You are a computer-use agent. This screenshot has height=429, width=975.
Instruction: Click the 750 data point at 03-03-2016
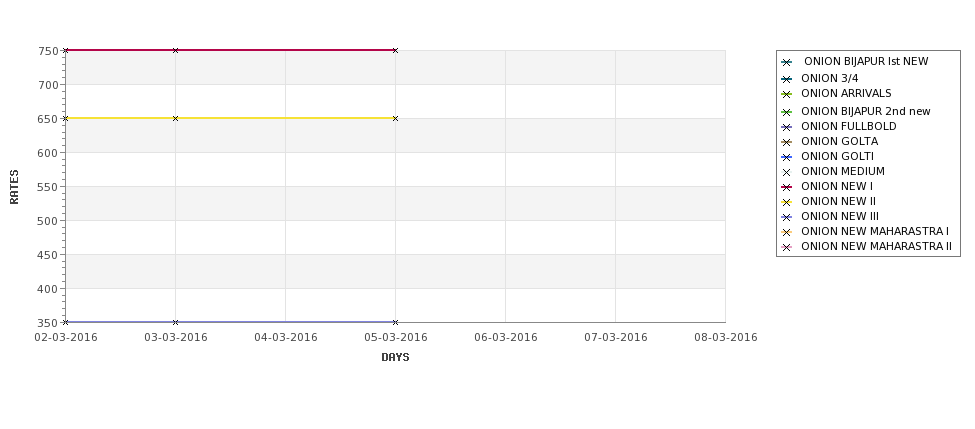point(175,50)
